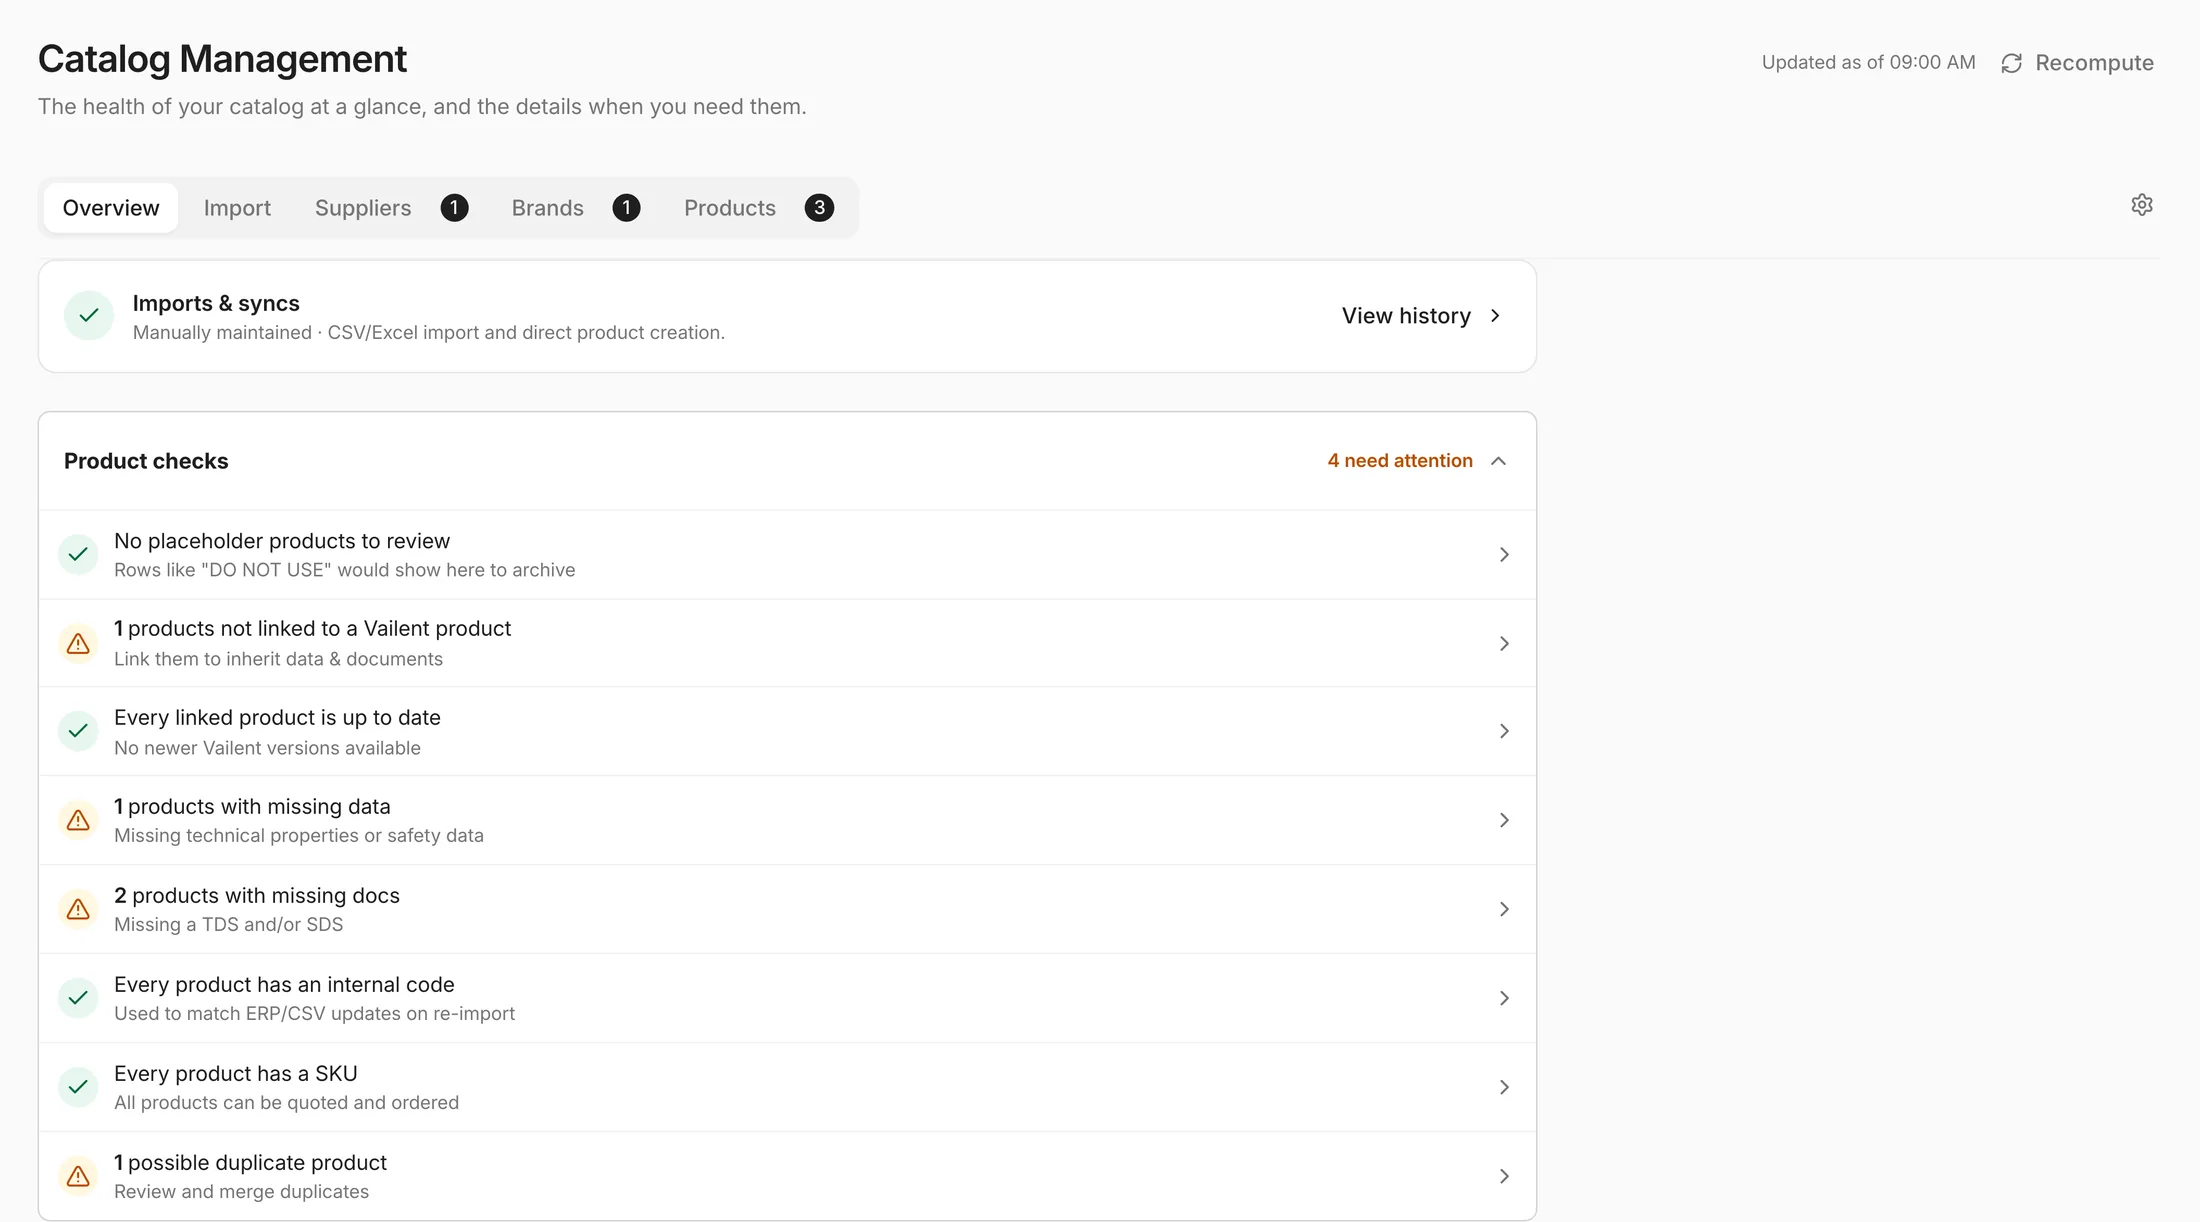Image resolution: width=2200 pixels, height=1222 pixels.
Task: Click the warning icon for missing docs
Action: click(78, 909)
